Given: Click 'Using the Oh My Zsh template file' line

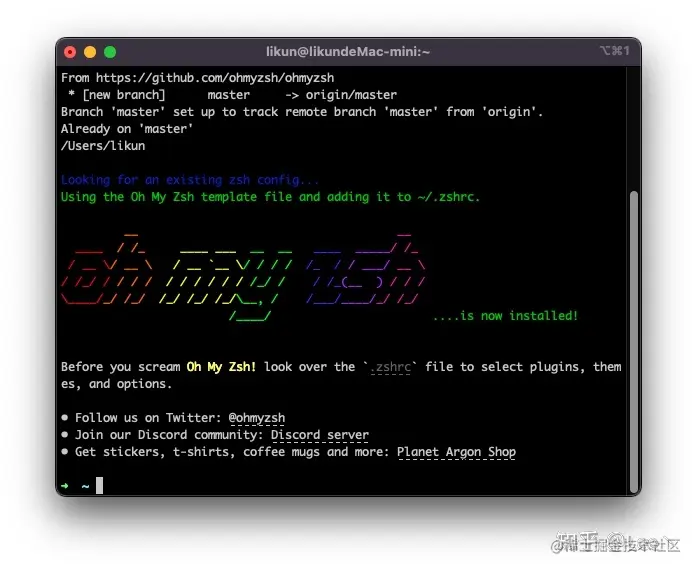Looking at the screenshot, I should [x=271, y=197].
